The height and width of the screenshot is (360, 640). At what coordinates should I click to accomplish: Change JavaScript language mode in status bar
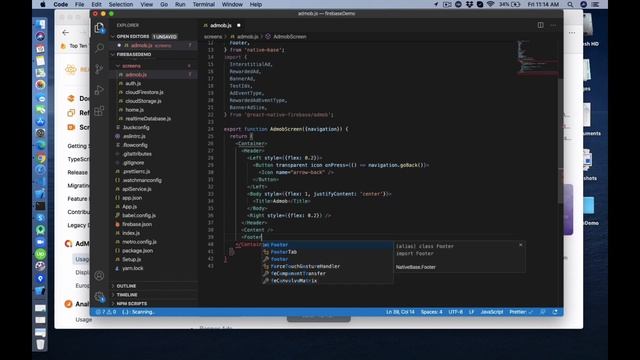(492, 312)
